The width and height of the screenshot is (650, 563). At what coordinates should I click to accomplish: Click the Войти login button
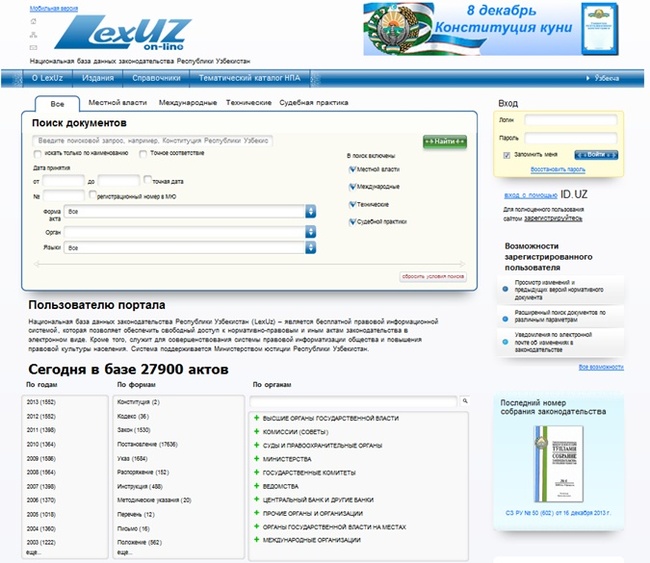click(x=596, y=155)
